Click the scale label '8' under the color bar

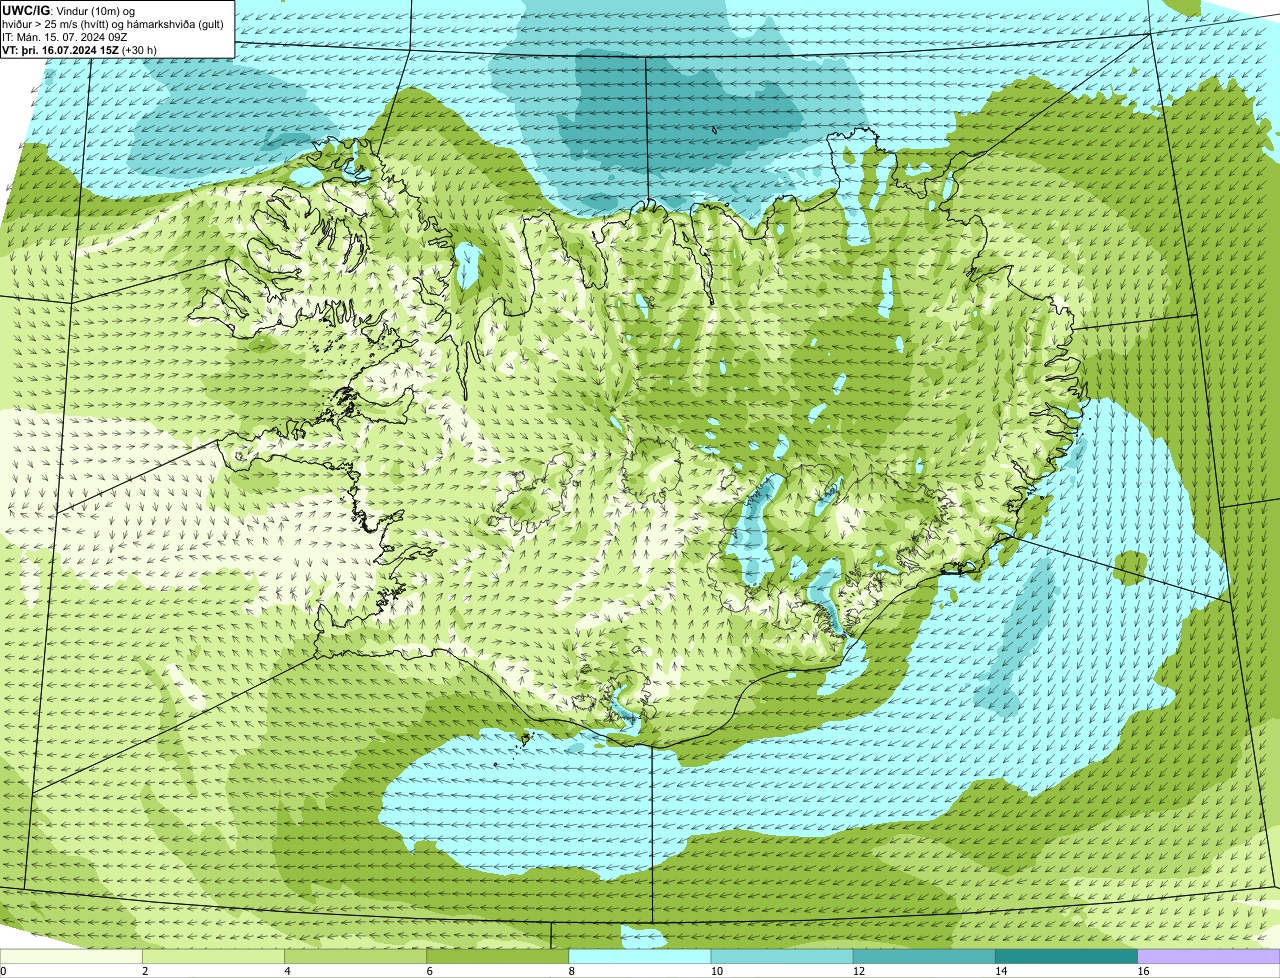(x=572, y=971)
